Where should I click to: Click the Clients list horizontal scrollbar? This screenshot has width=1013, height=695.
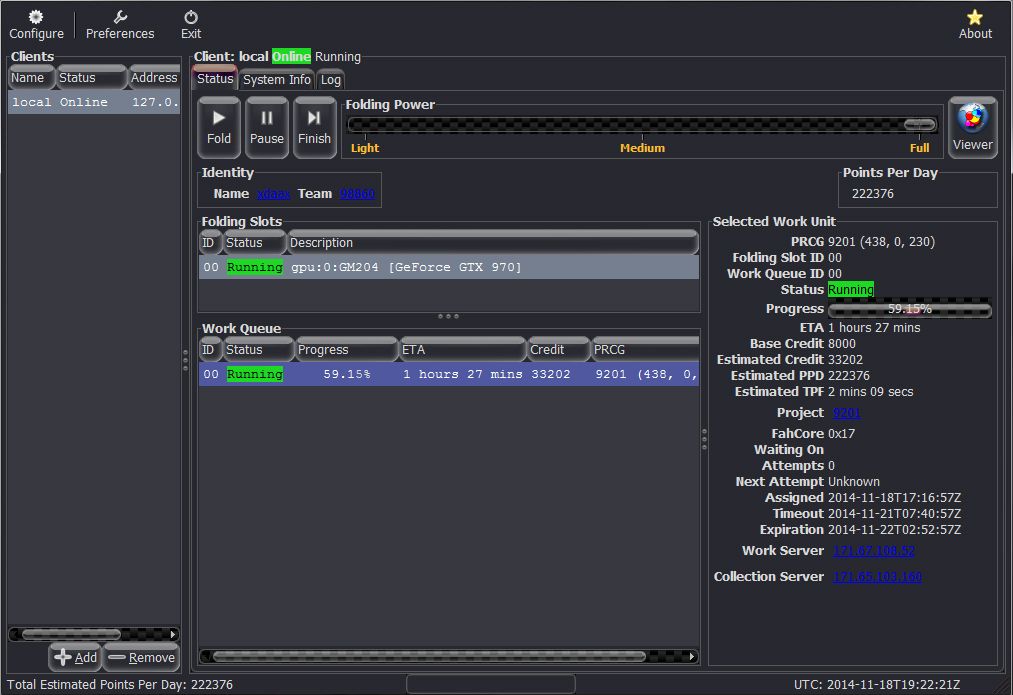(71, 634)
